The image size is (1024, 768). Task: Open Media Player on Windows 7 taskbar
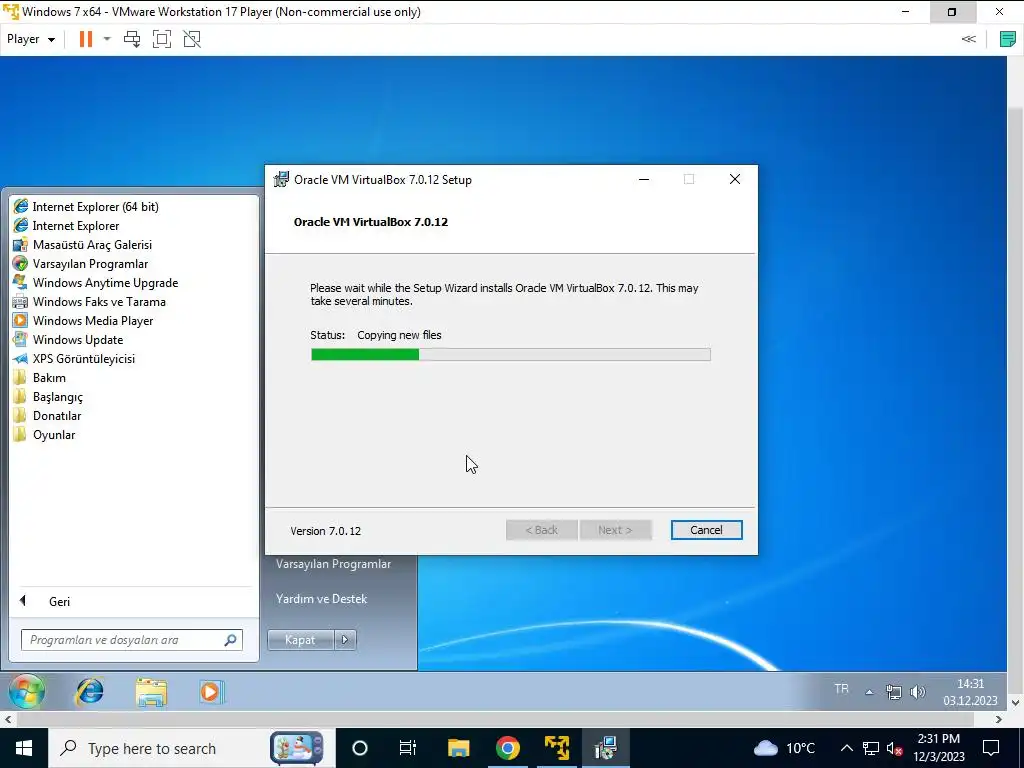click(x=211, y=691)
